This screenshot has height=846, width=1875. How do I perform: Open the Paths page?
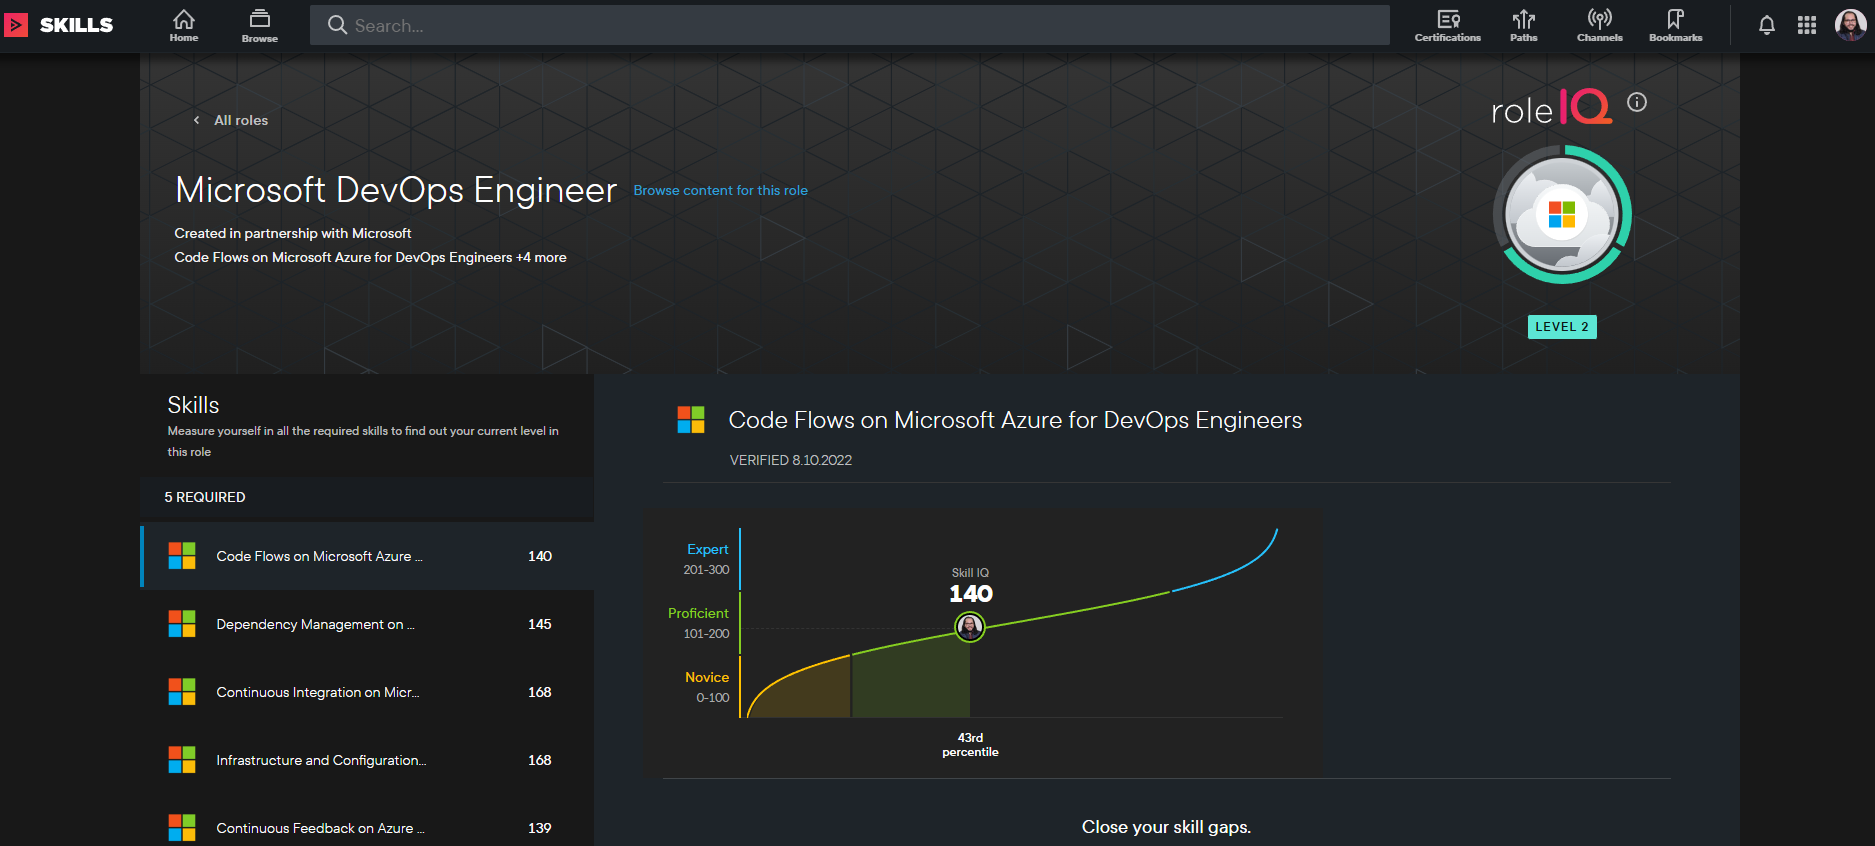tap(1524, 26)
